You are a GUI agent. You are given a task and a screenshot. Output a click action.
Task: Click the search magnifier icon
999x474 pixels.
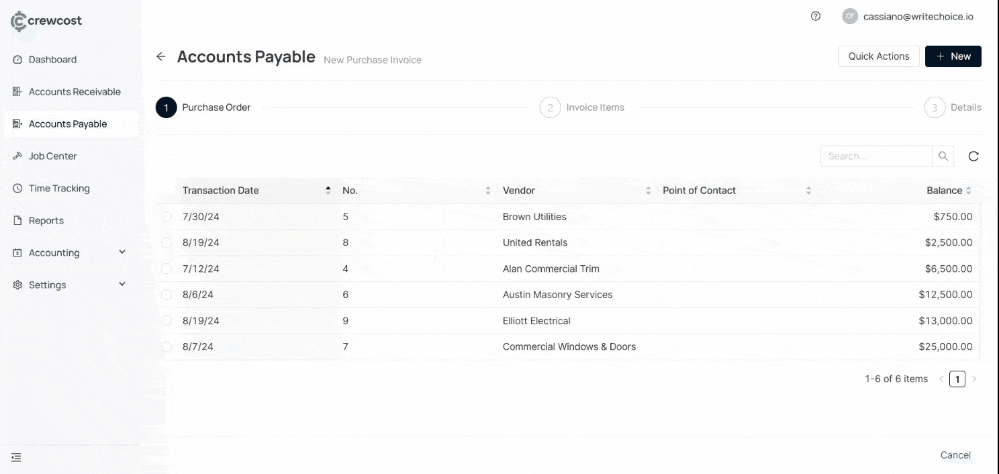943,156
